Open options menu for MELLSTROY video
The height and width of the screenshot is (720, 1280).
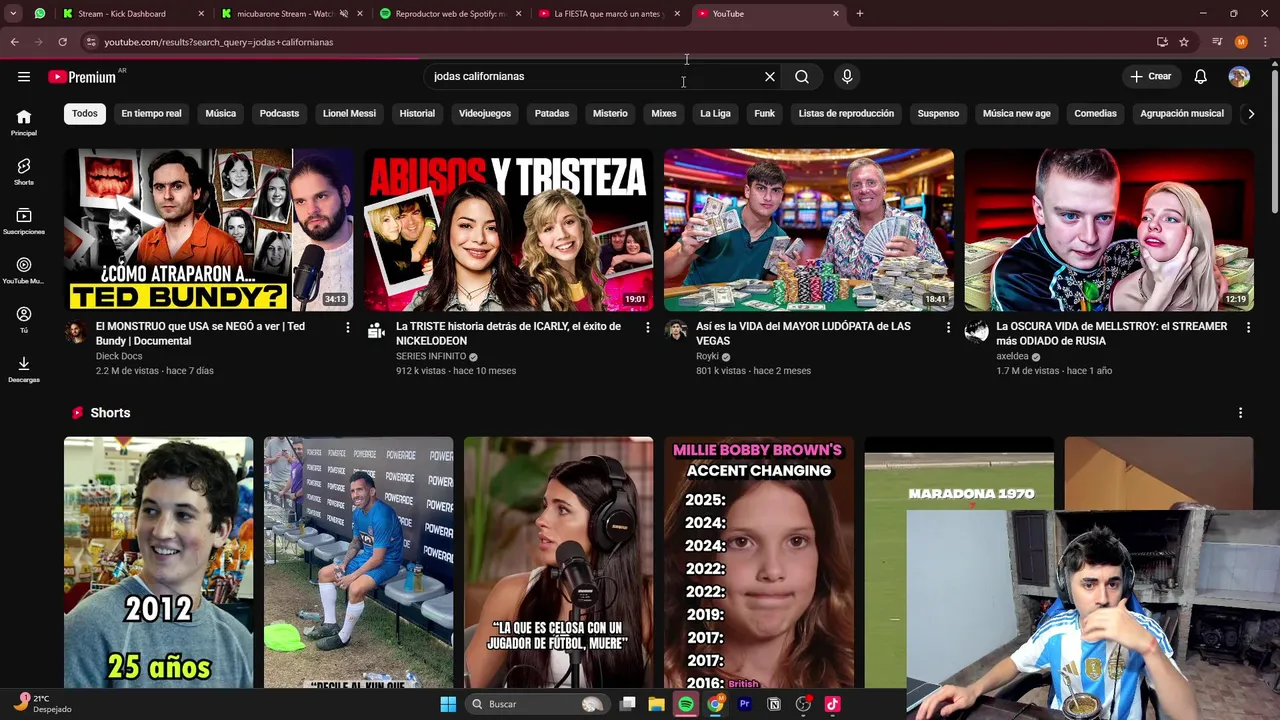1248,327
